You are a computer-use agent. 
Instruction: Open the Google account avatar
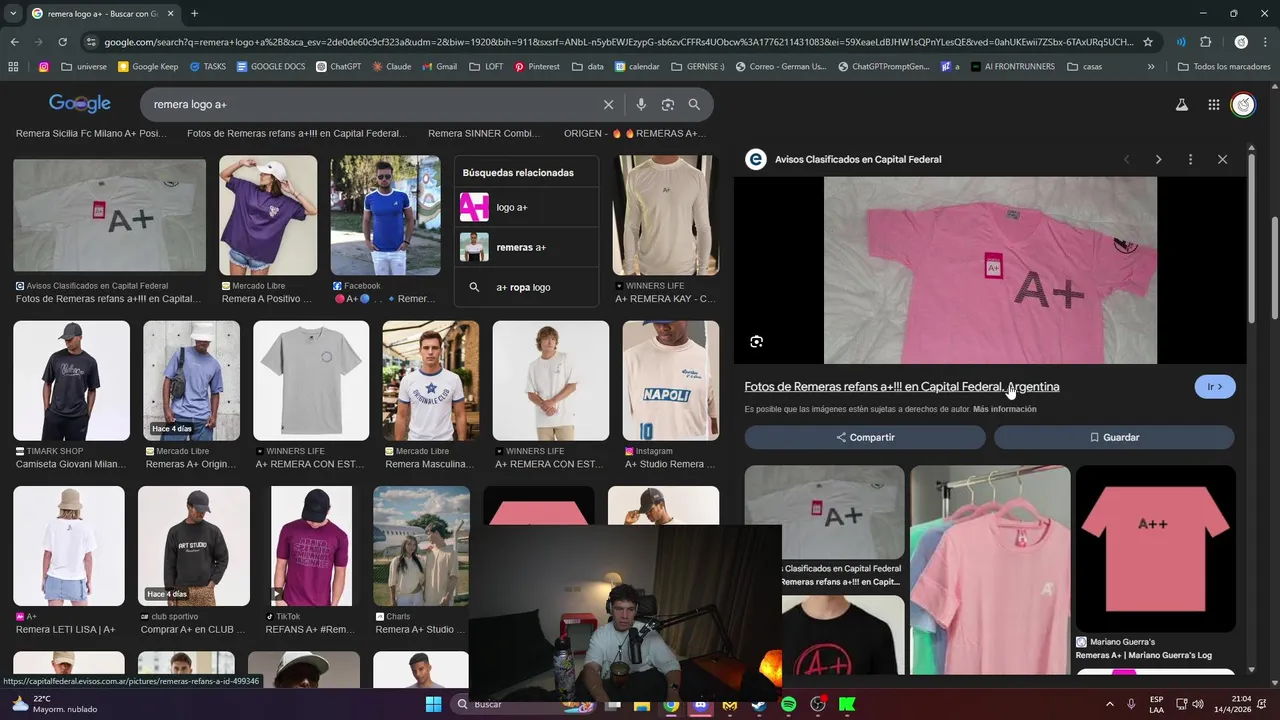tap(1243, 104)
